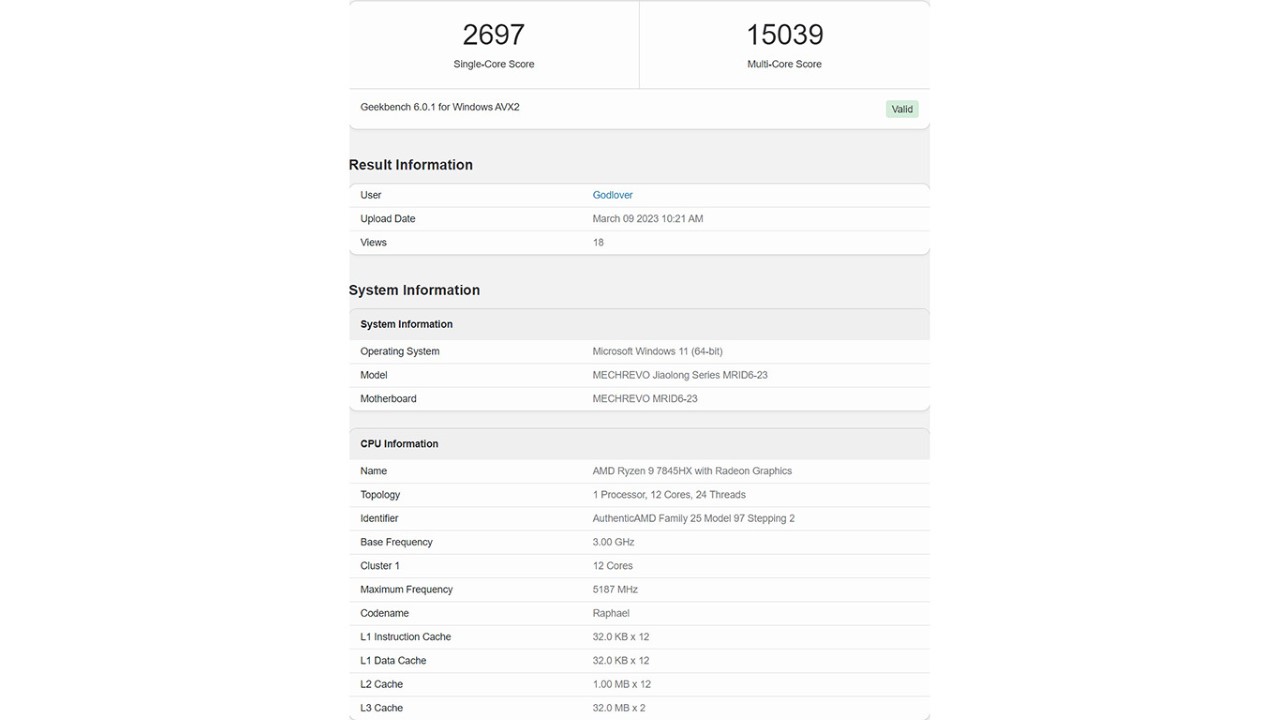Viewport: 1280px width, 720px height.
Task: Select the Multi-Core Score value 15039
Action: [783, 34]
